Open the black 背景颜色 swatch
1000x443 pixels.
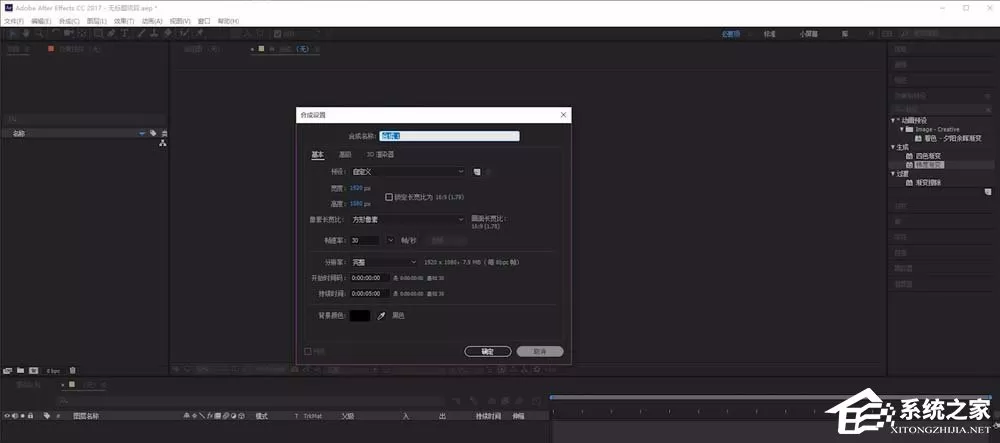coord(360,316)
